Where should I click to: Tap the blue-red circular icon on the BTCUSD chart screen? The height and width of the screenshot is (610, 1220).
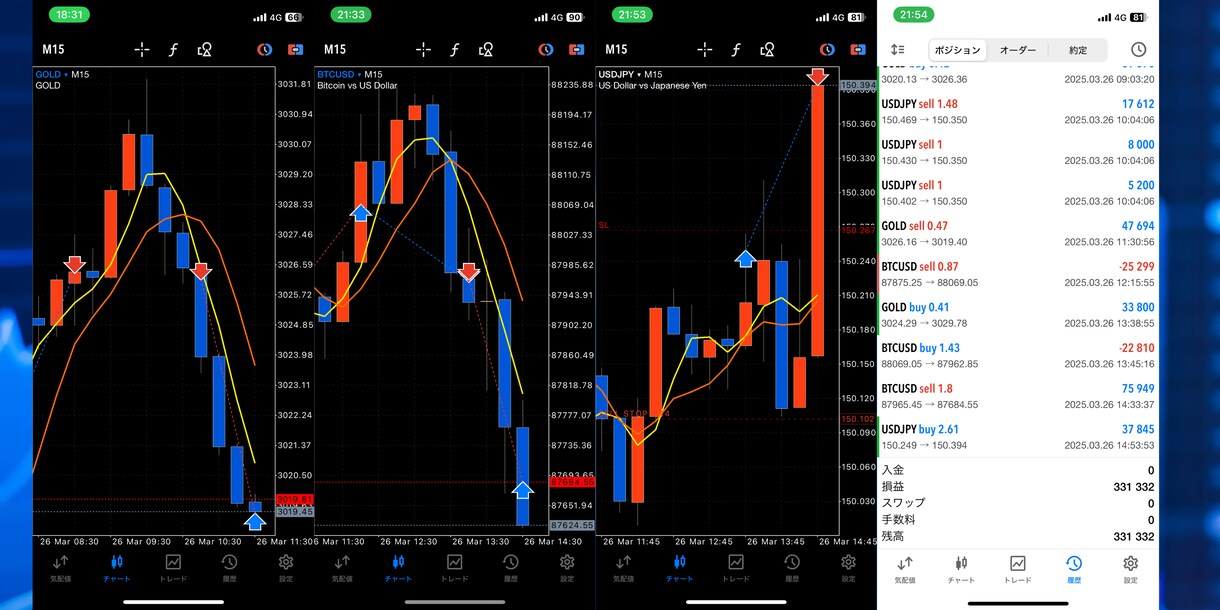(546, 49)
